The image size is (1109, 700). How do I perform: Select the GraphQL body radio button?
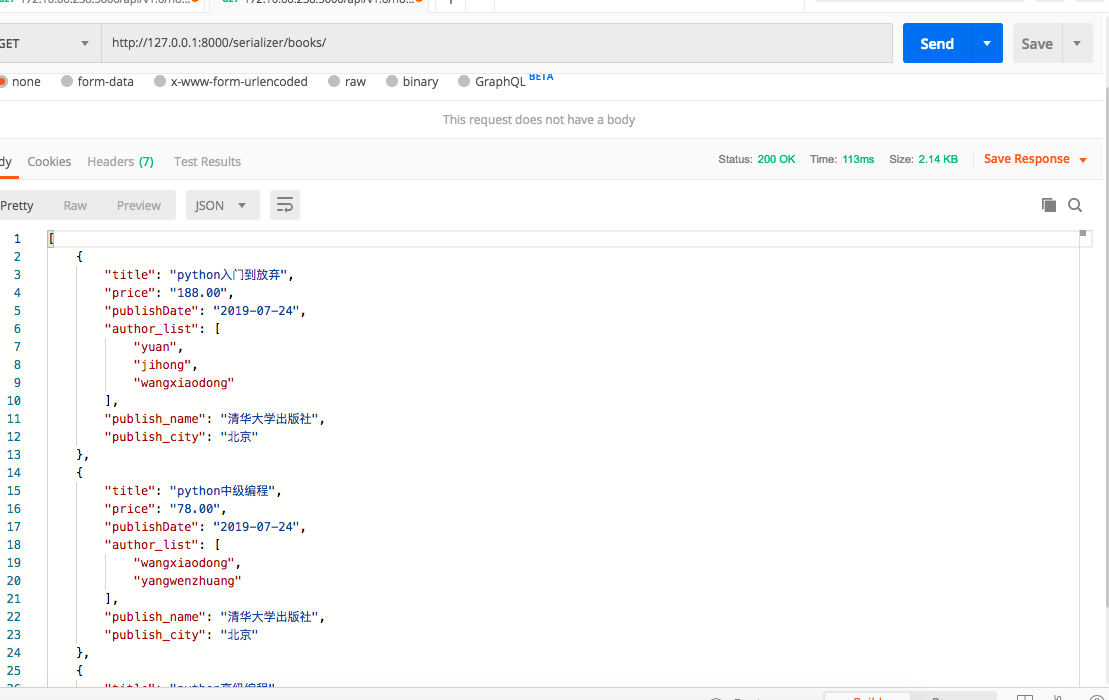tap(464, 81)
